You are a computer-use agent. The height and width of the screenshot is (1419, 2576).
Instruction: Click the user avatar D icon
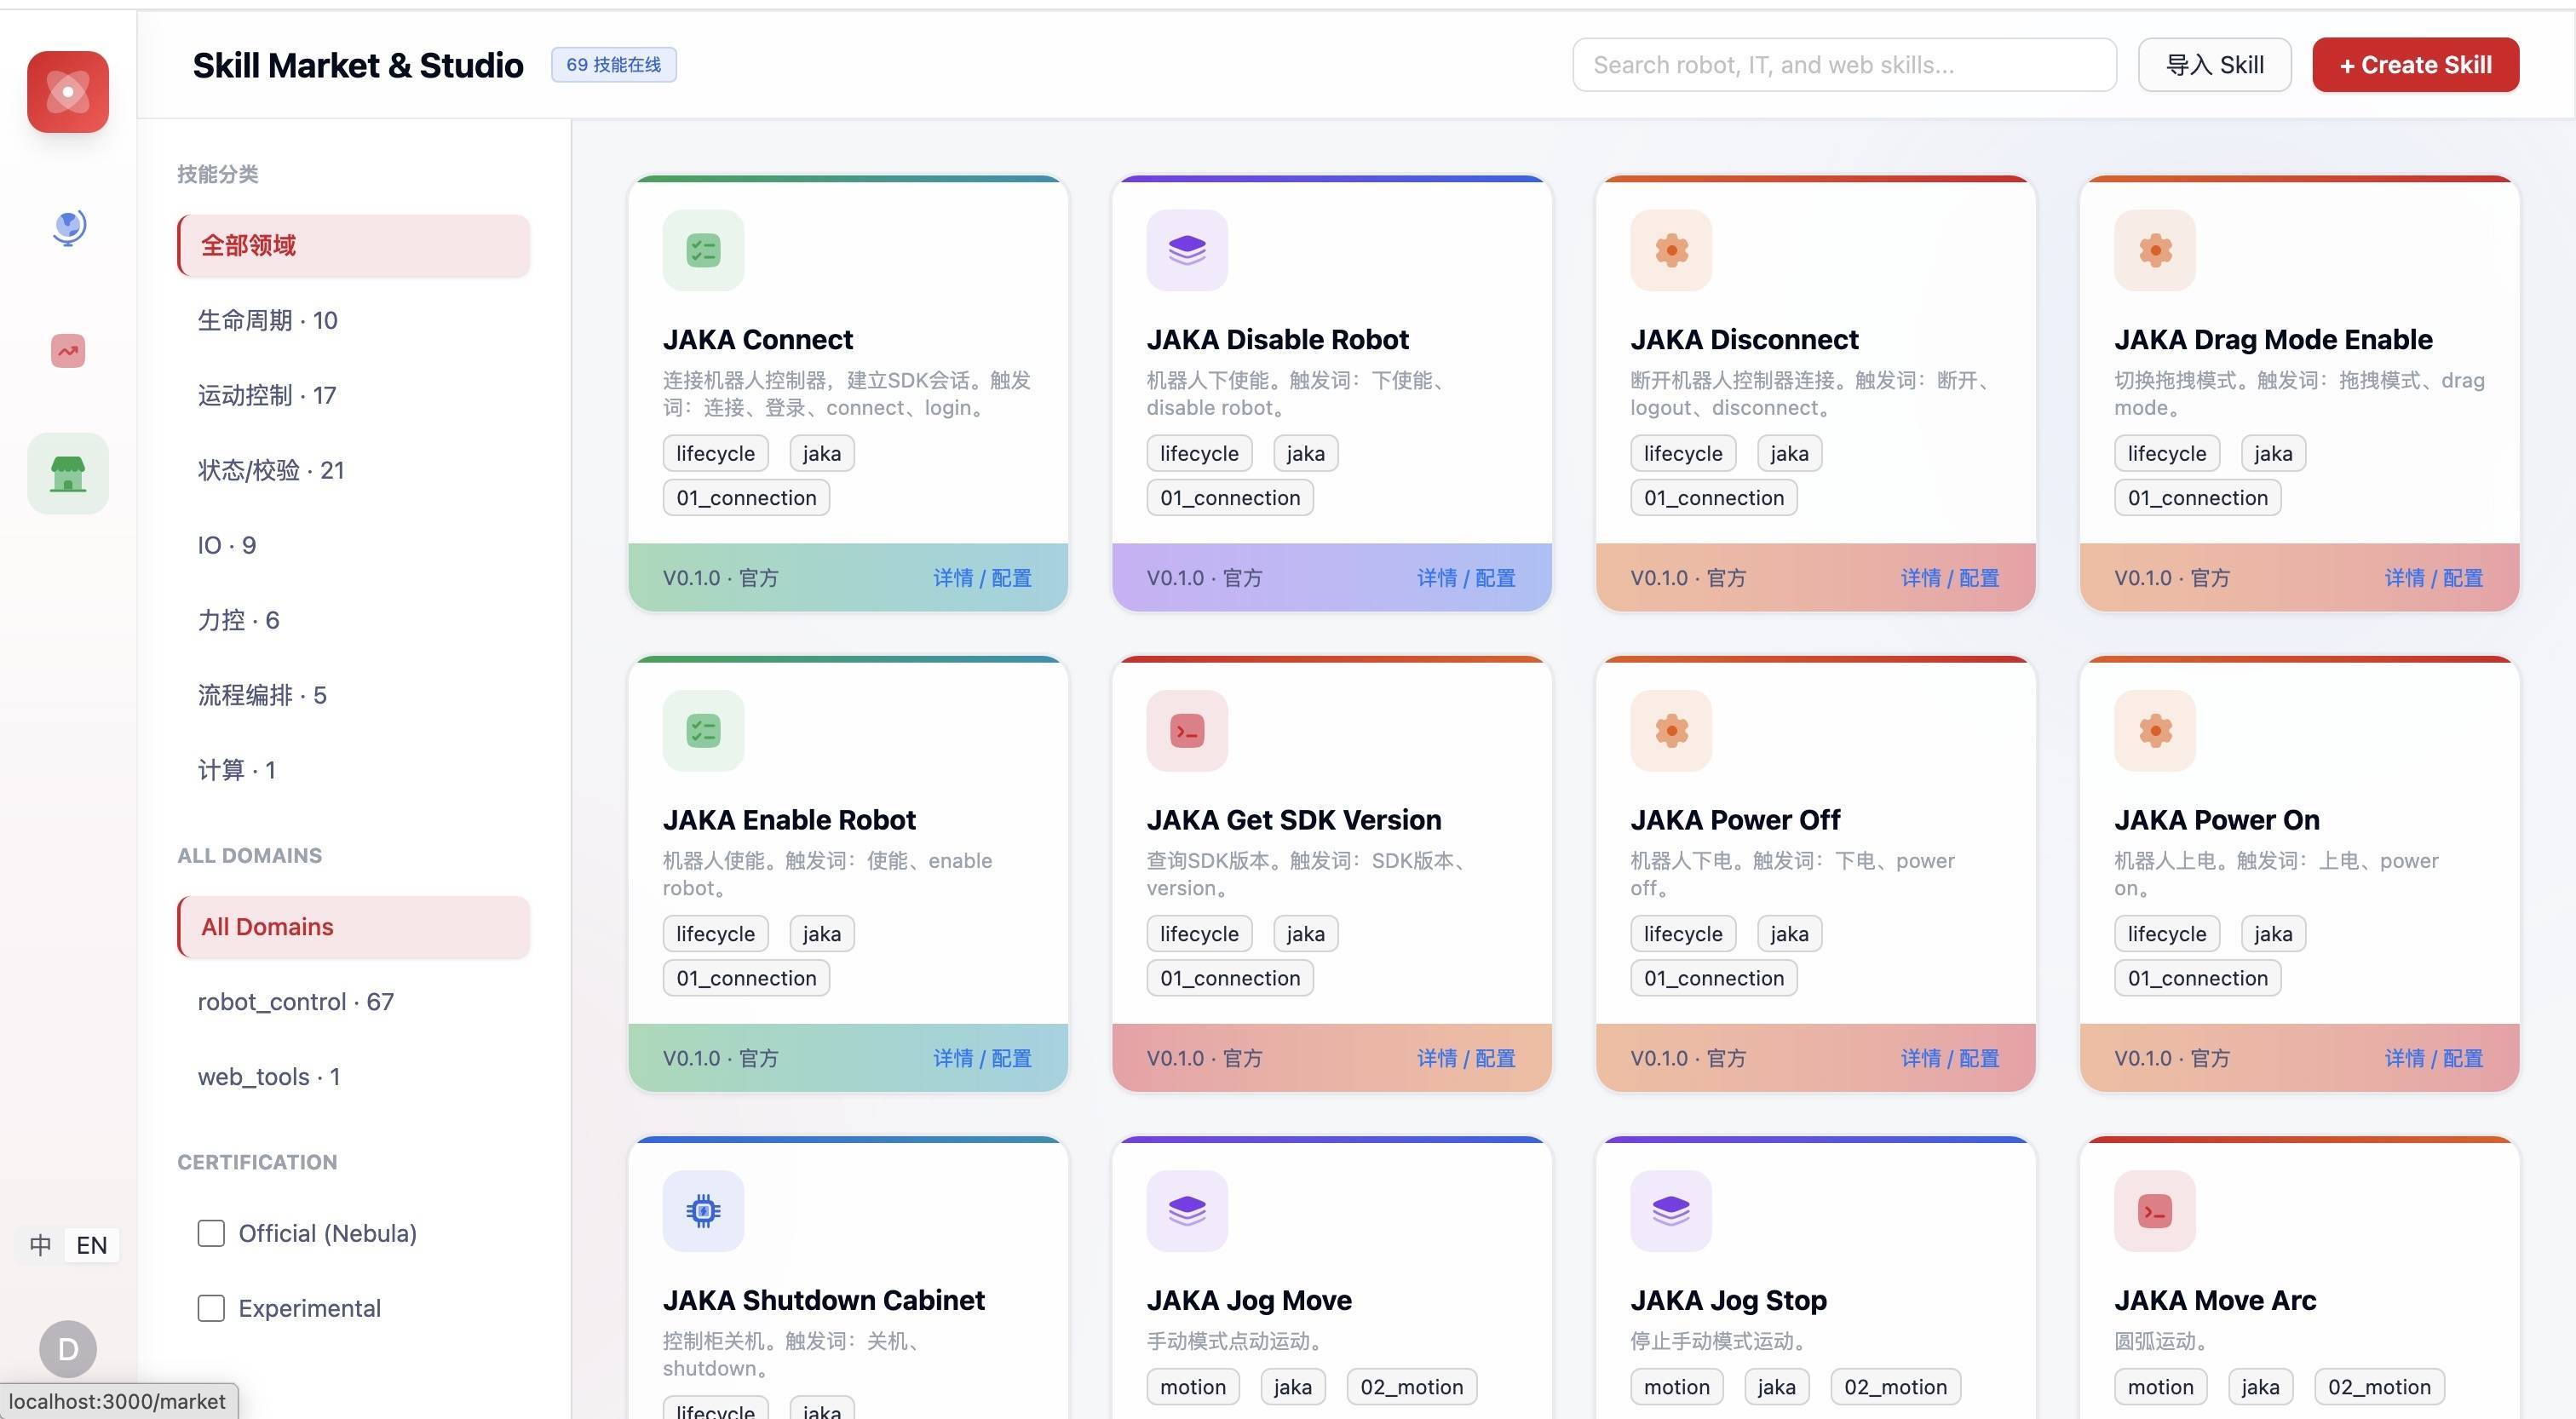[68, 1349]
